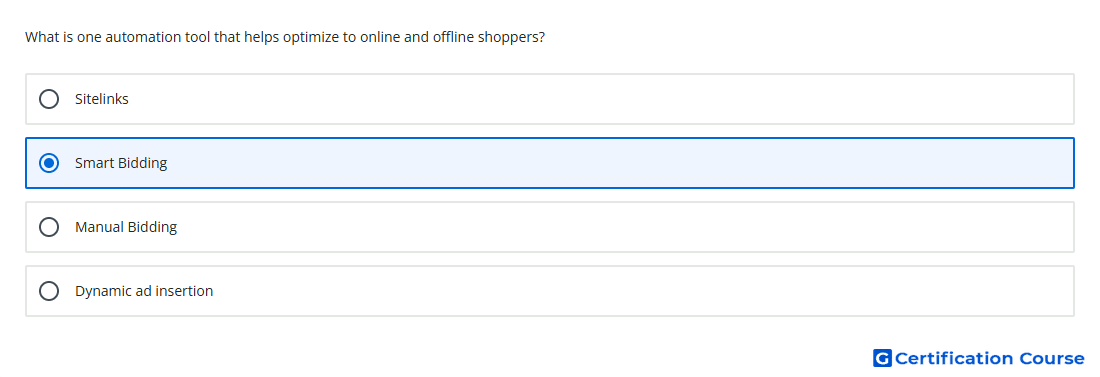The height and width of the screenshot is (377, 1100).
Task: Open the Certification Course link text
Action: coord(989,358)
